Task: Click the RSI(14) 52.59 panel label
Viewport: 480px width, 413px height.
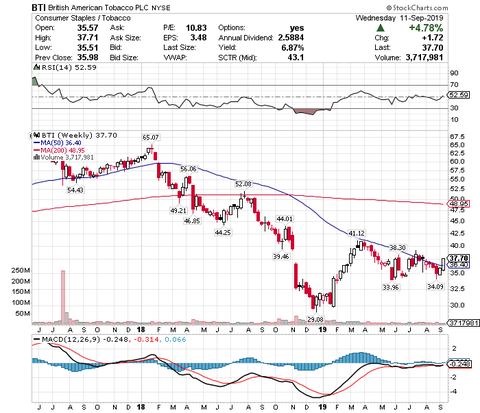Action: (x=68, y=68)
